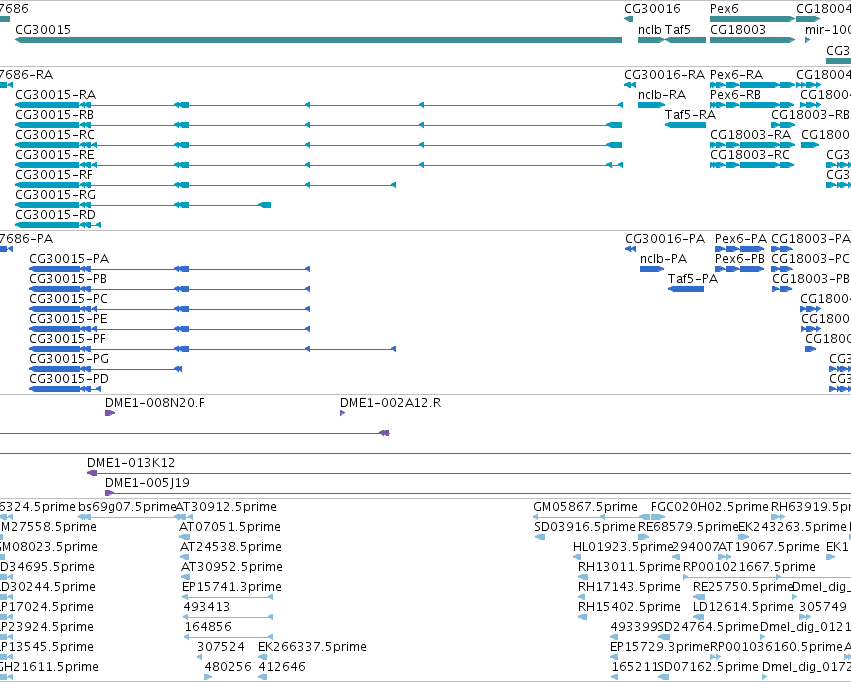Image resolution: width=851 pixels, height=682 pixels.
Task: Click the Taf5 gene label
Action: point(678,29)
